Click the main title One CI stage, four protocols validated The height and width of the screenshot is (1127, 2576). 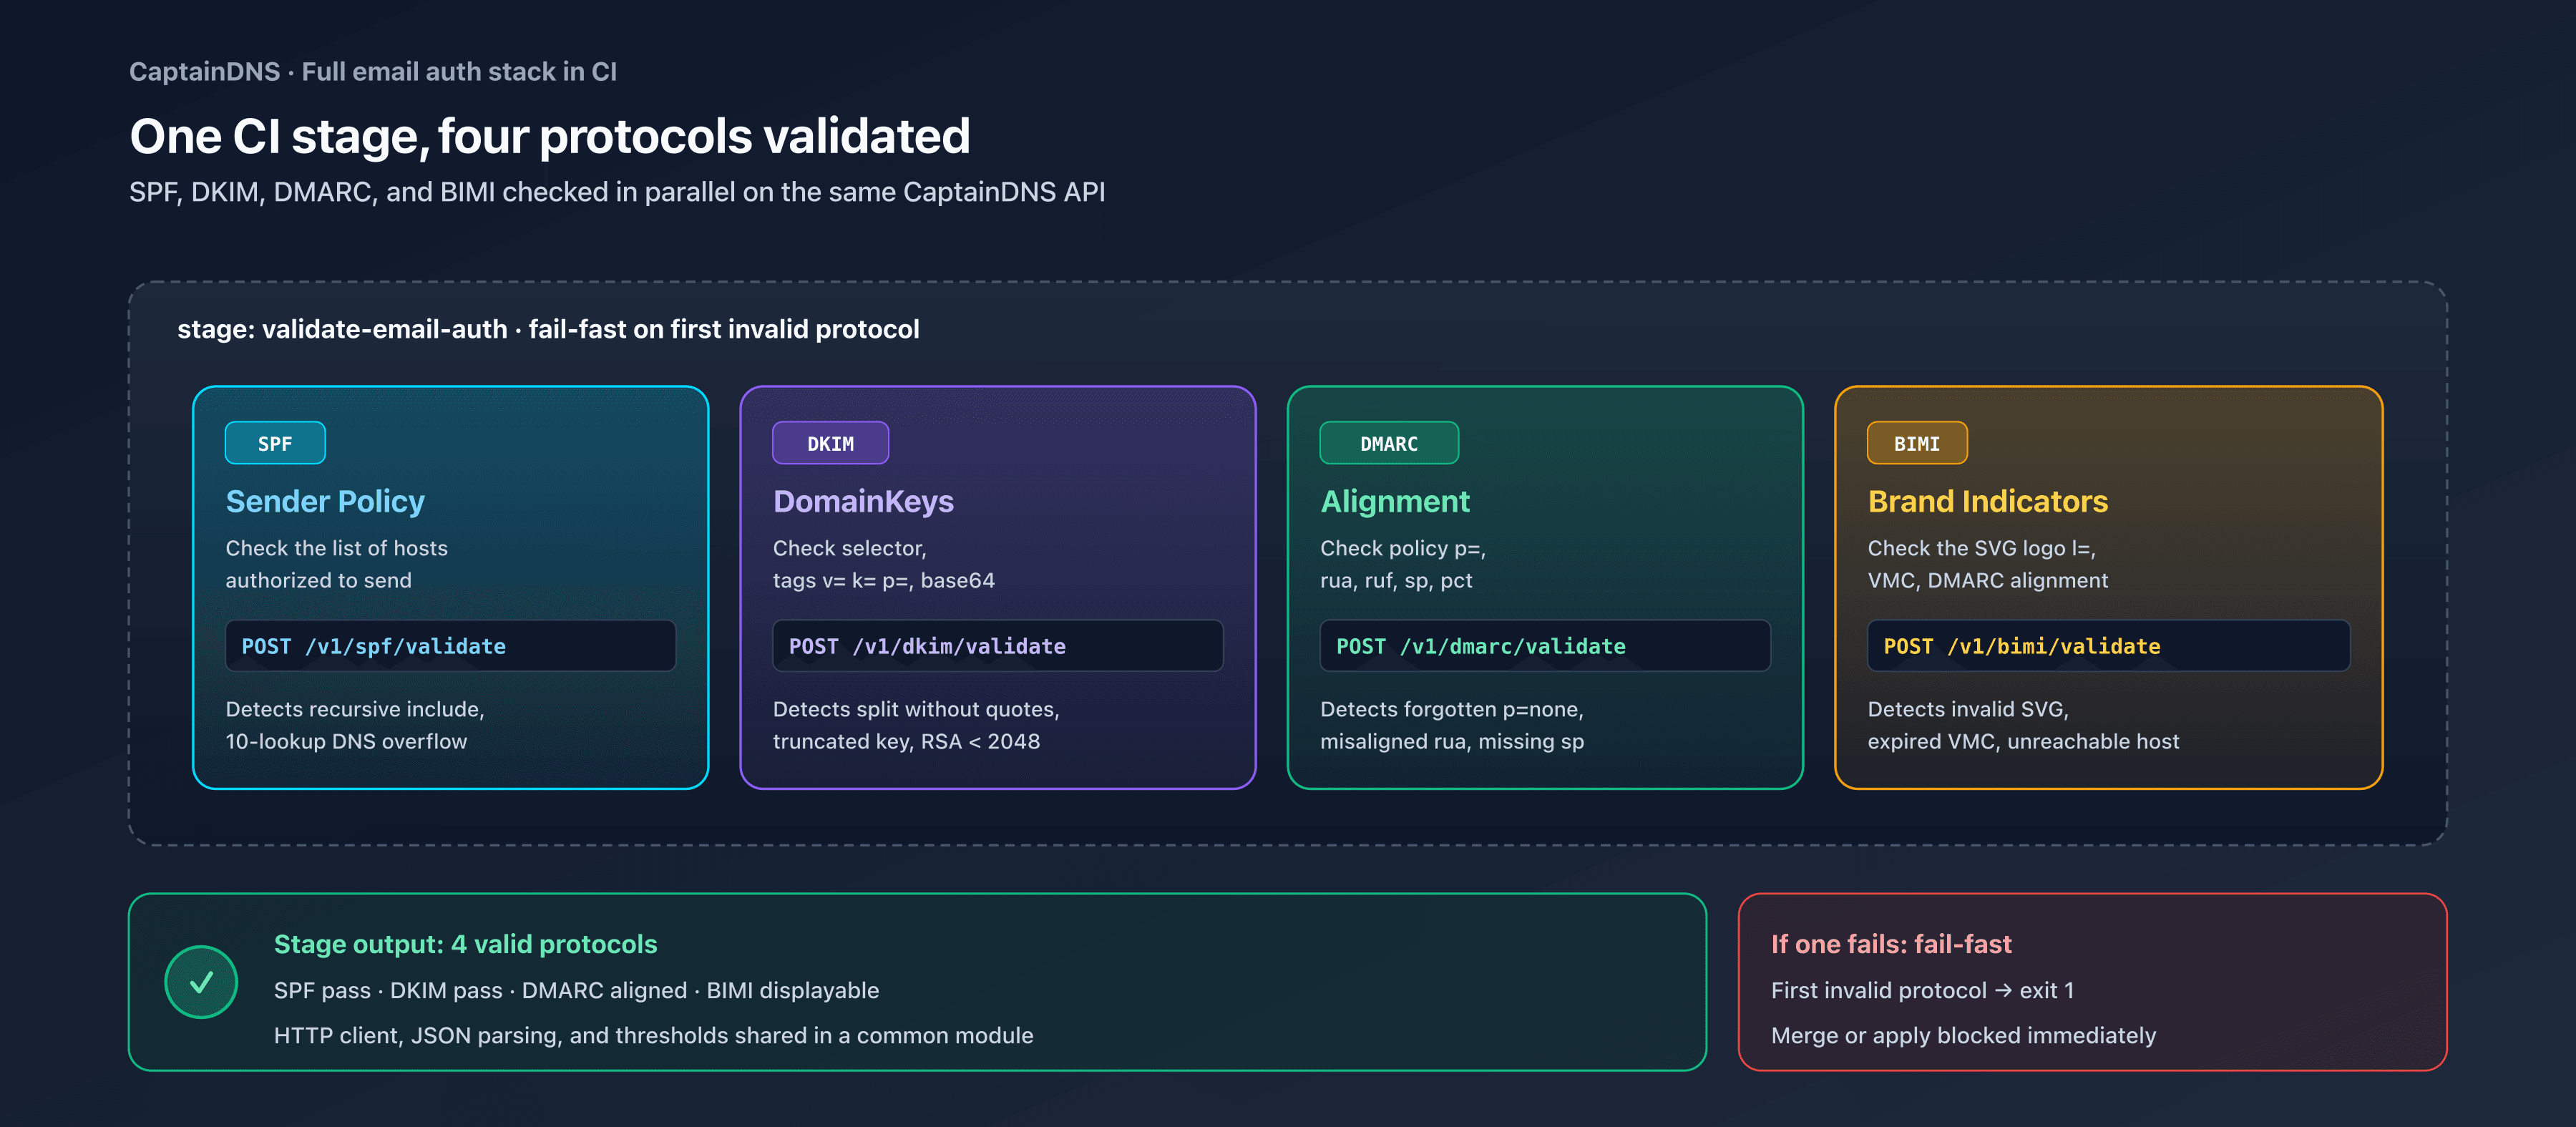(x=550, y=136)
